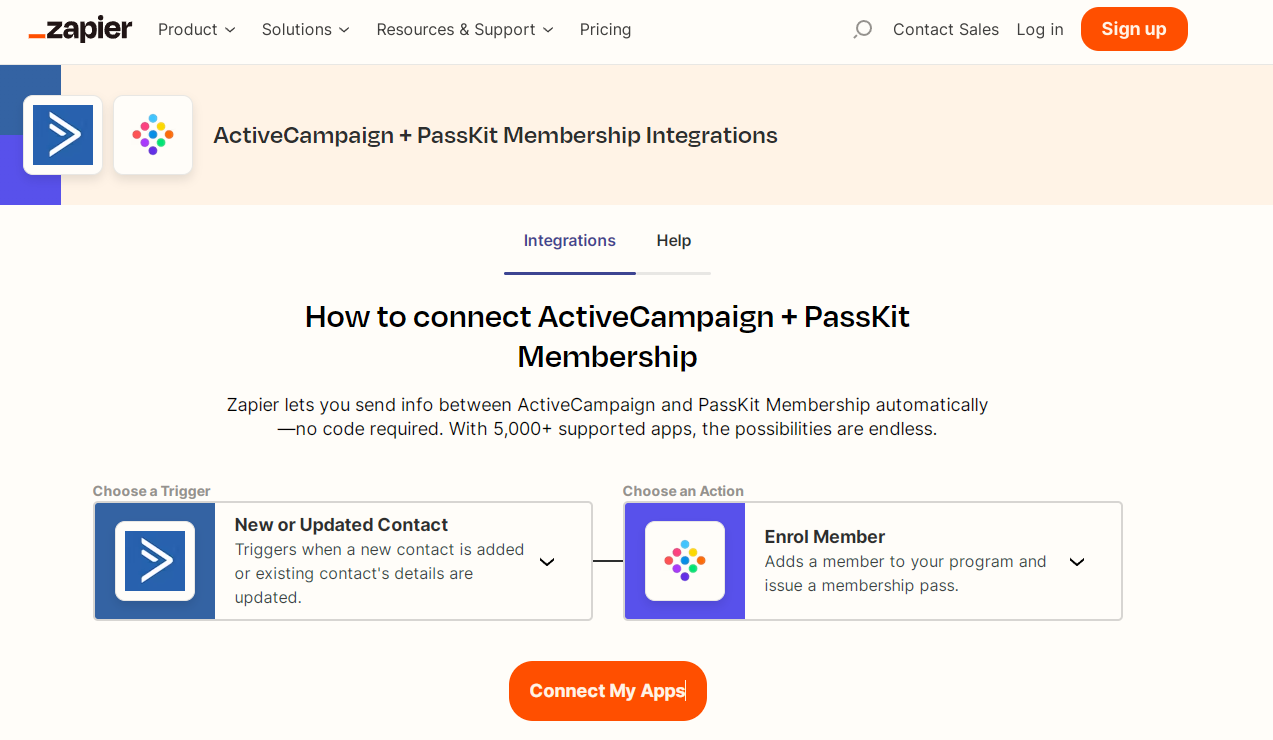Switch to the Help tab
Viewport: 1273px width, 740px height.
click(x=674, y=241)
